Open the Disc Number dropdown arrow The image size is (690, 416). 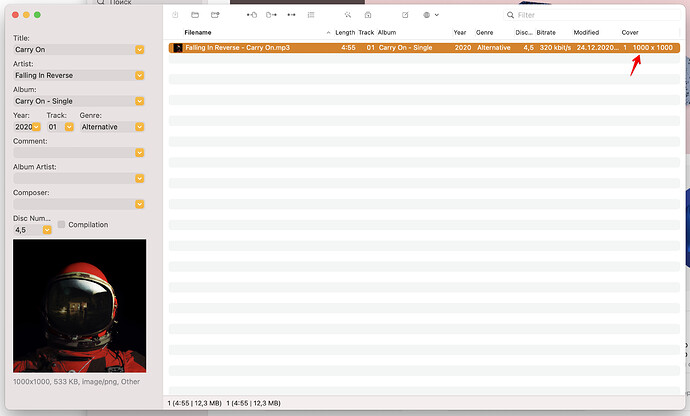pyautogui.click(x=47, y=230)
